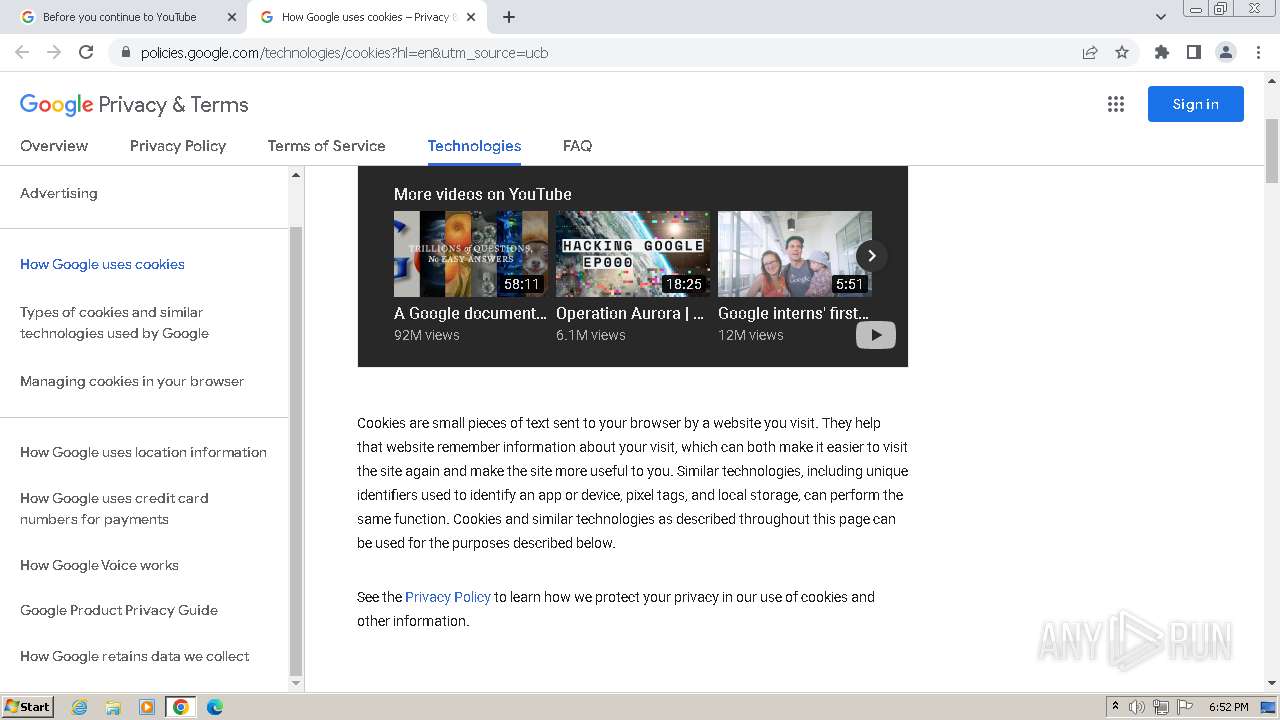Open the Chrome profile avatar
This screenshot has height=720, width=1280.
click(1225, 52)
